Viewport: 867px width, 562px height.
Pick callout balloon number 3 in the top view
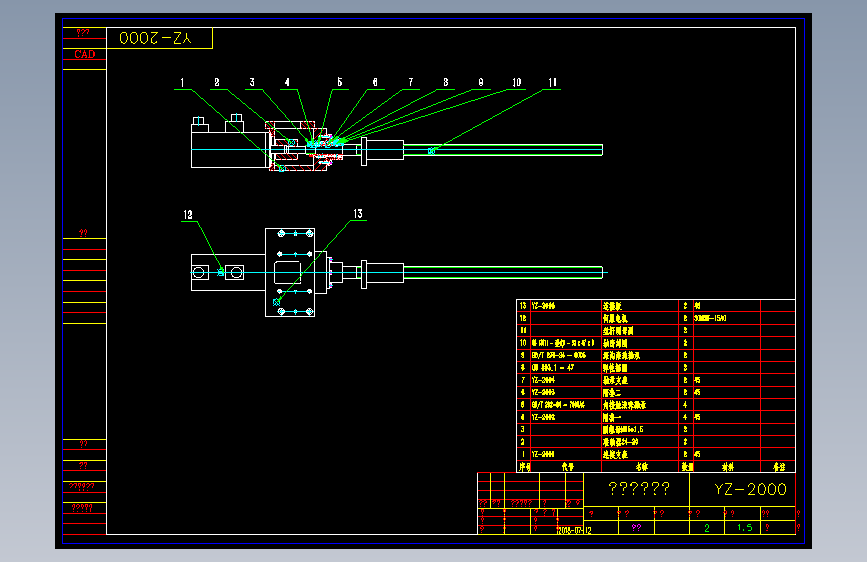(x=252, y=82)
